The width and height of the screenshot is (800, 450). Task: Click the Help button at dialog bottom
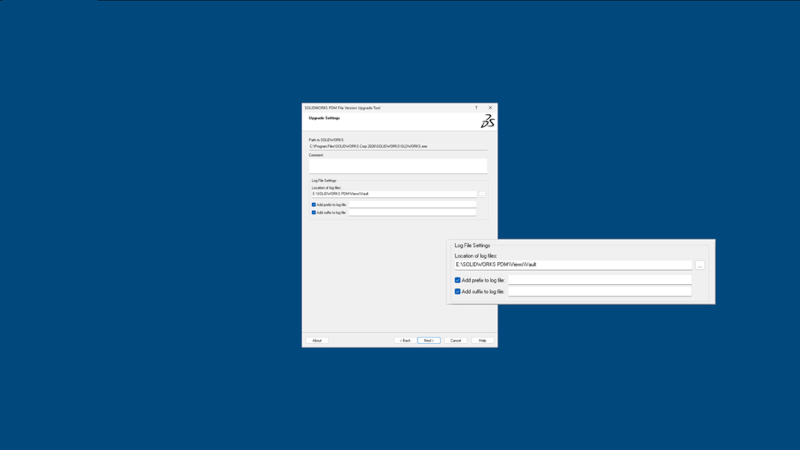coord(482,340)
